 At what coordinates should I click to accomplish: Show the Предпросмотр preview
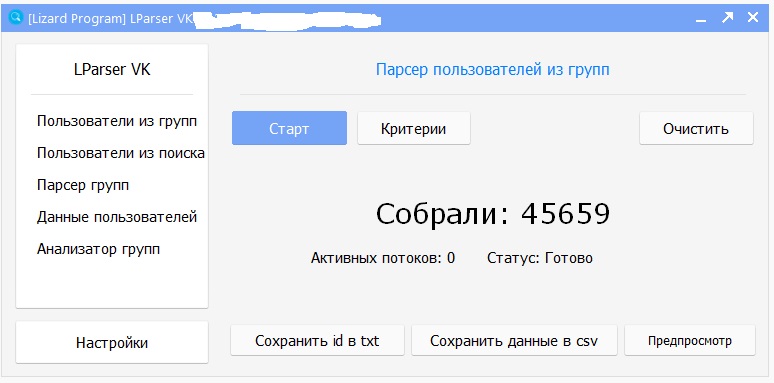[x=690, y=341]
